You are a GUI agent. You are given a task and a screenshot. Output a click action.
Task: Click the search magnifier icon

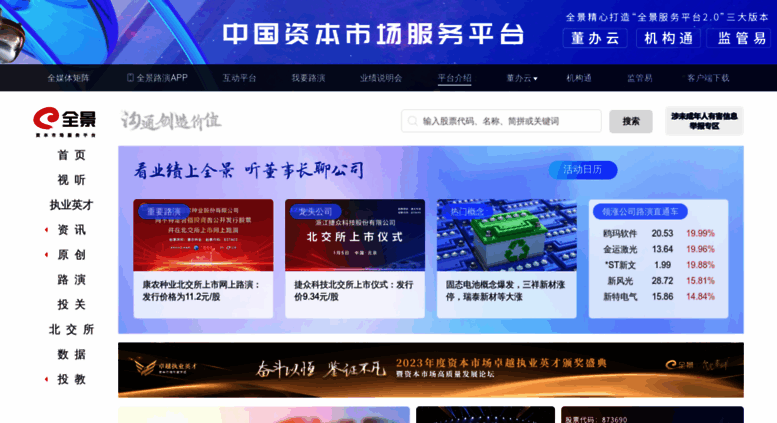coord(412,121)
